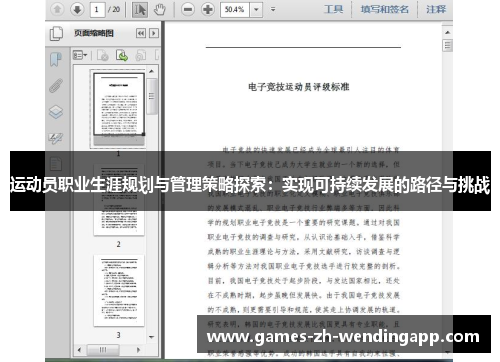Open the Bookmarks sidebar icon

(x=56, y=59)
